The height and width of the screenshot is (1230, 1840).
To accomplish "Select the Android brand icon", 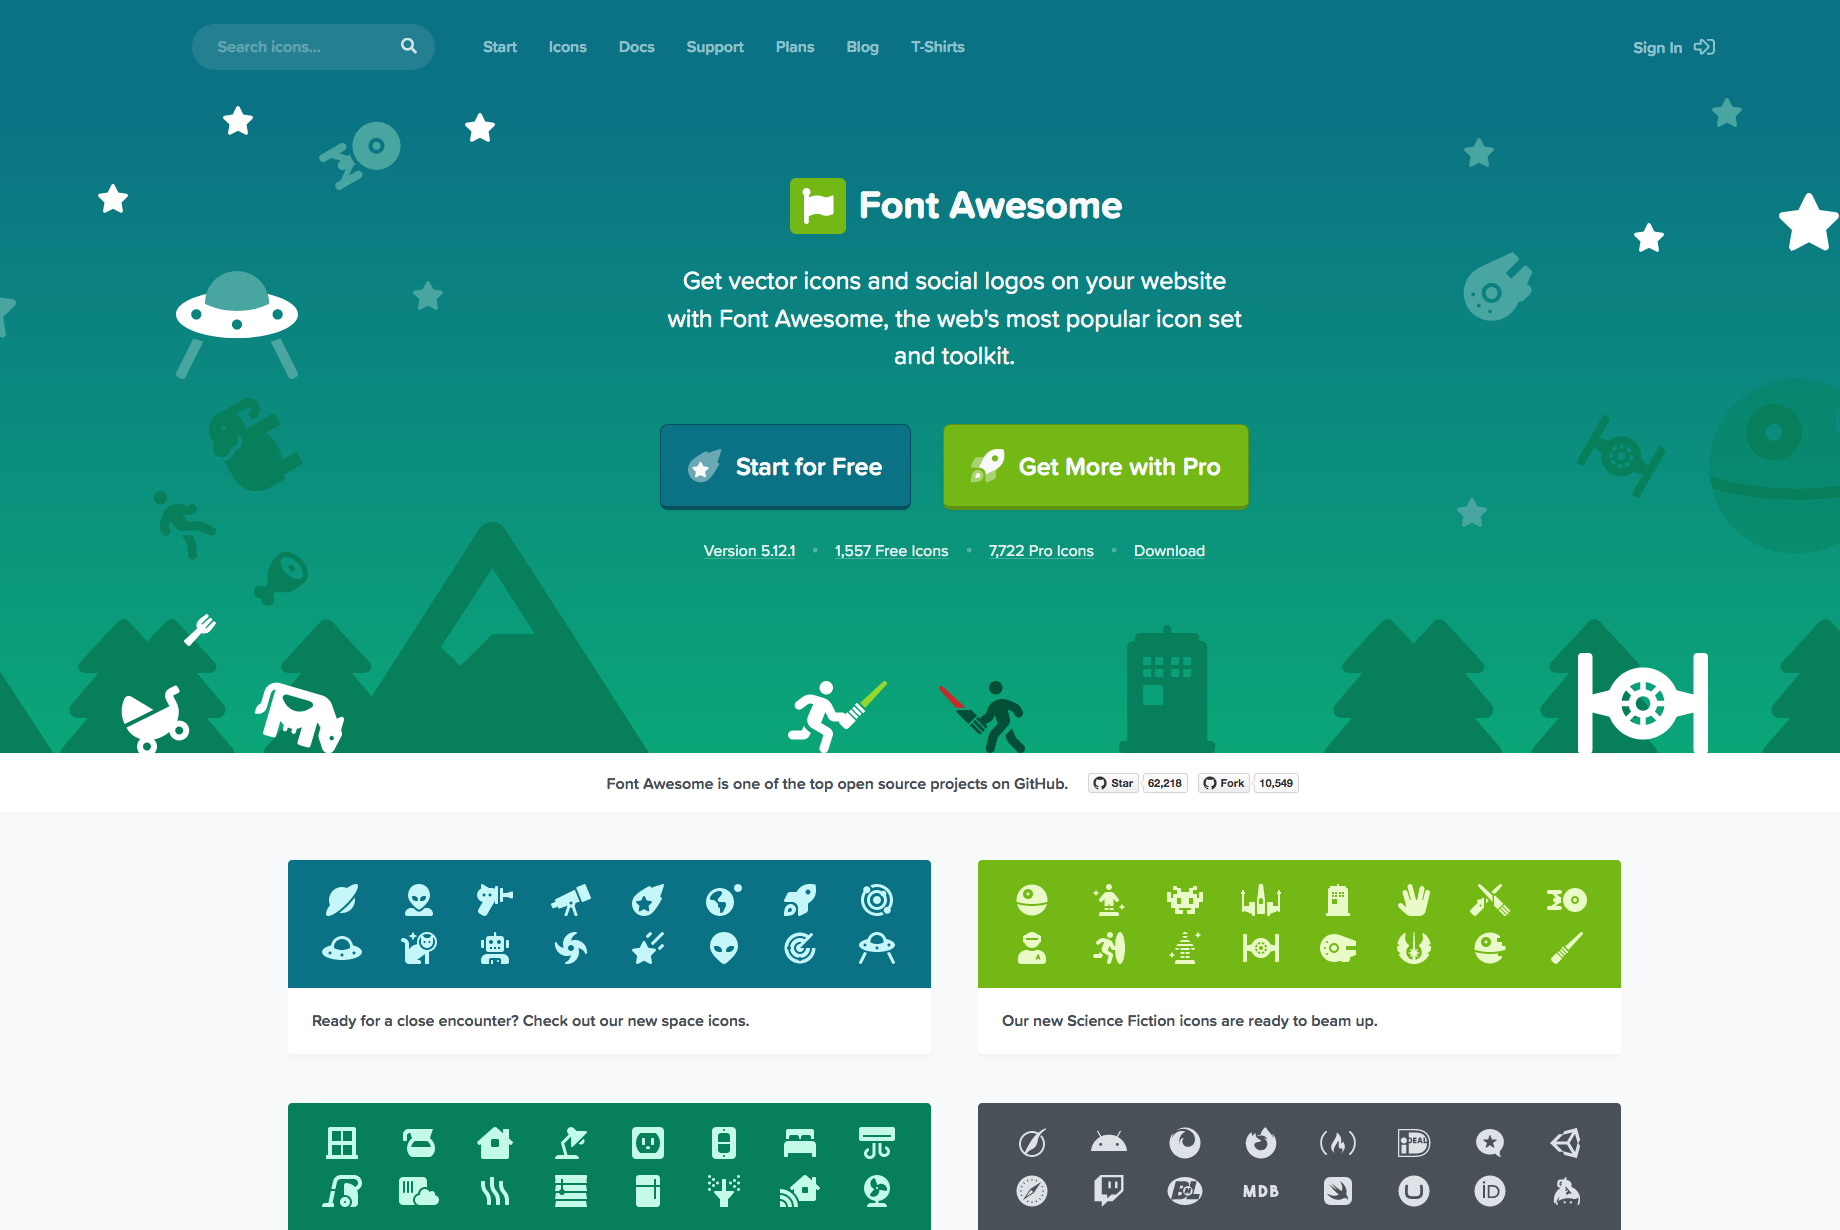I will pos(1109,1142).
